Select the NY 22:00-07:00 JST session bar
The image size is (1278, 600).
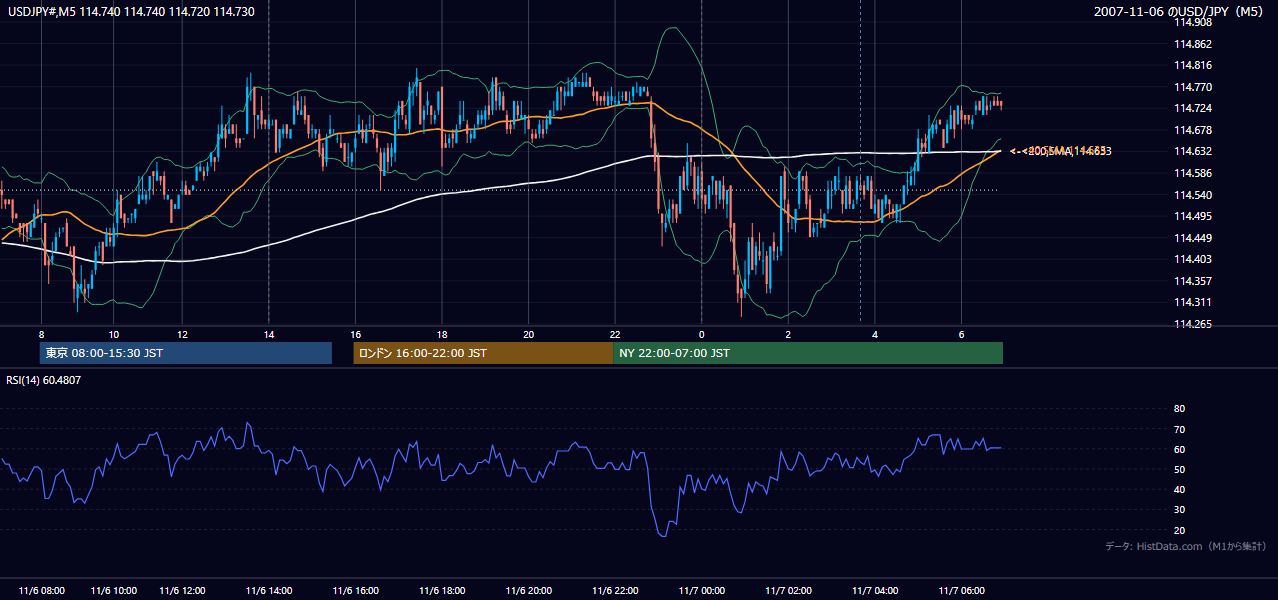(808, 353)
